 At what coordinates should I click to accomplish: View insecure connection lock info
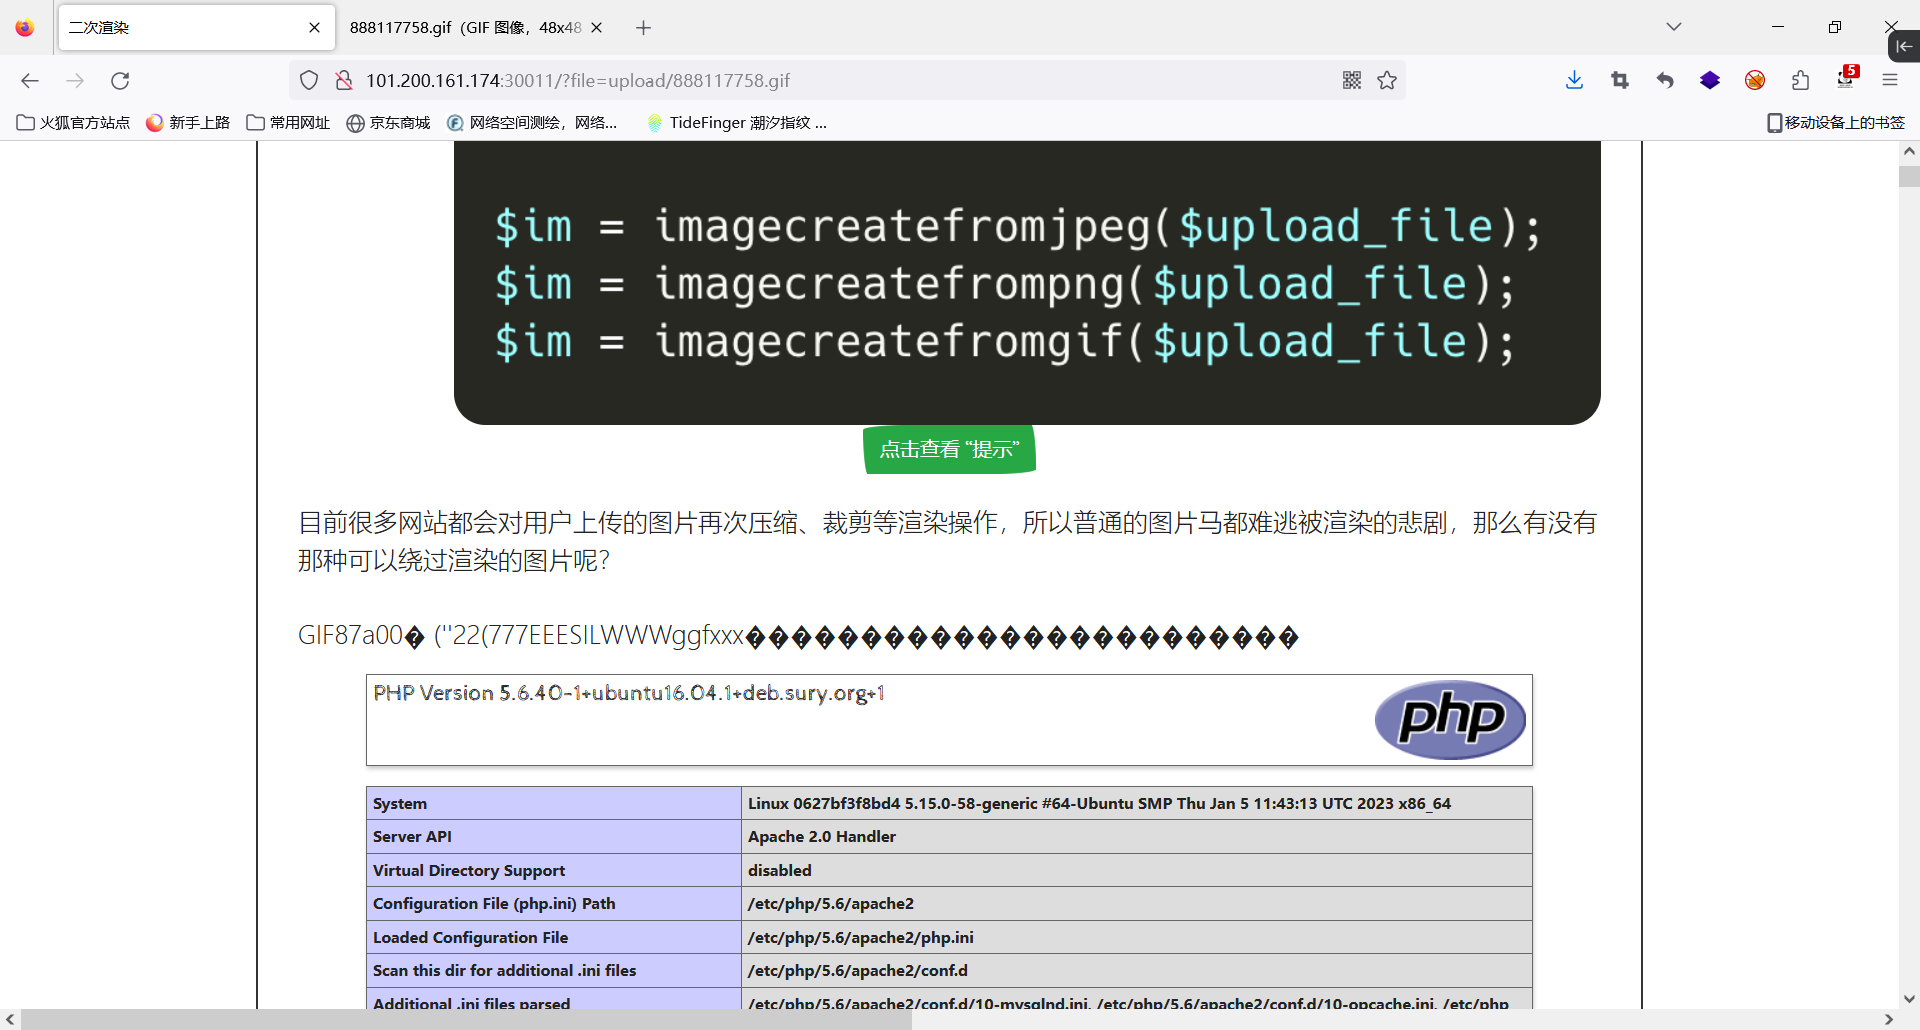(343, 81)
